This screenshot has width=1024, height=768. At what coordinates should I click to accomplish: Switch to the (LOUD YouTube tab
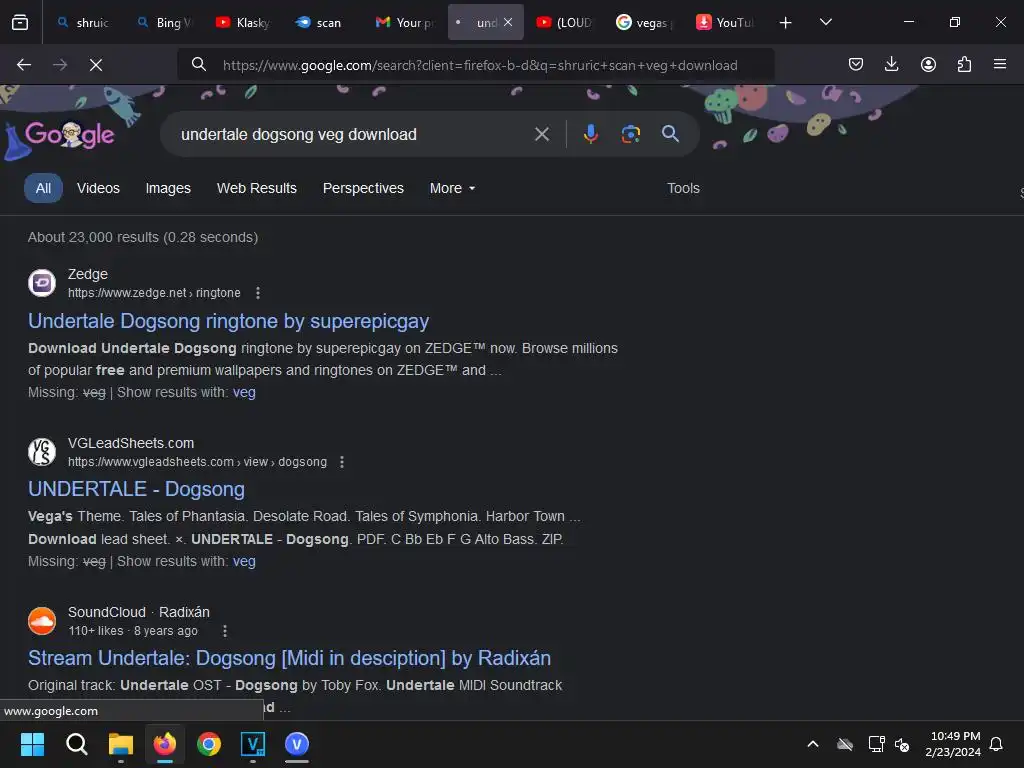pos(564,23)
